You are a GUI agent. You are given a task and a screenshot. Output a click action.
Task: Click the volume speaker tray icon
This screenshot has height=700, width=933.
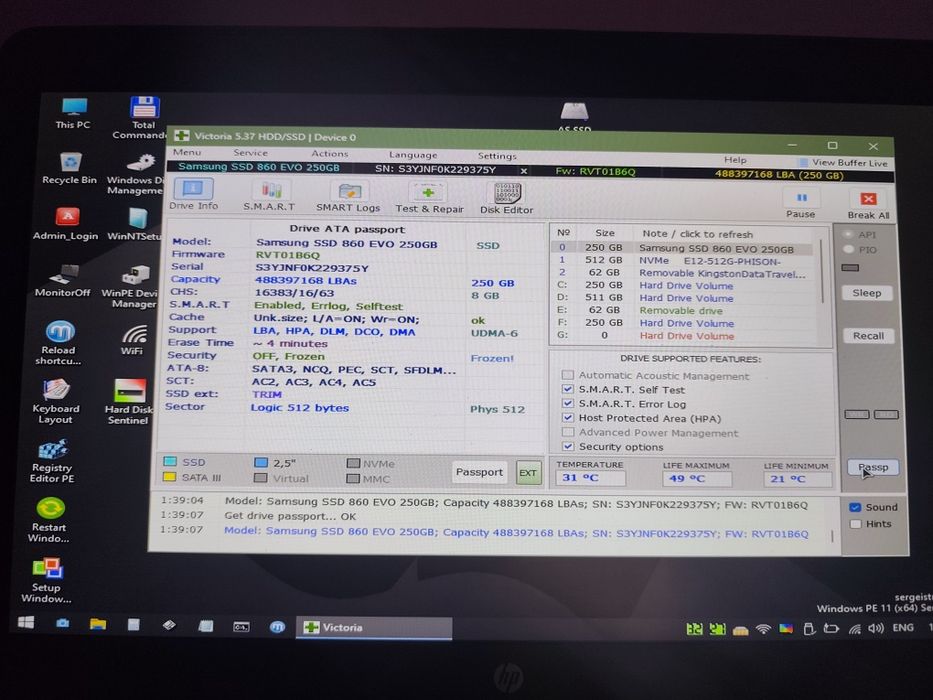click(x=875, y=629)
